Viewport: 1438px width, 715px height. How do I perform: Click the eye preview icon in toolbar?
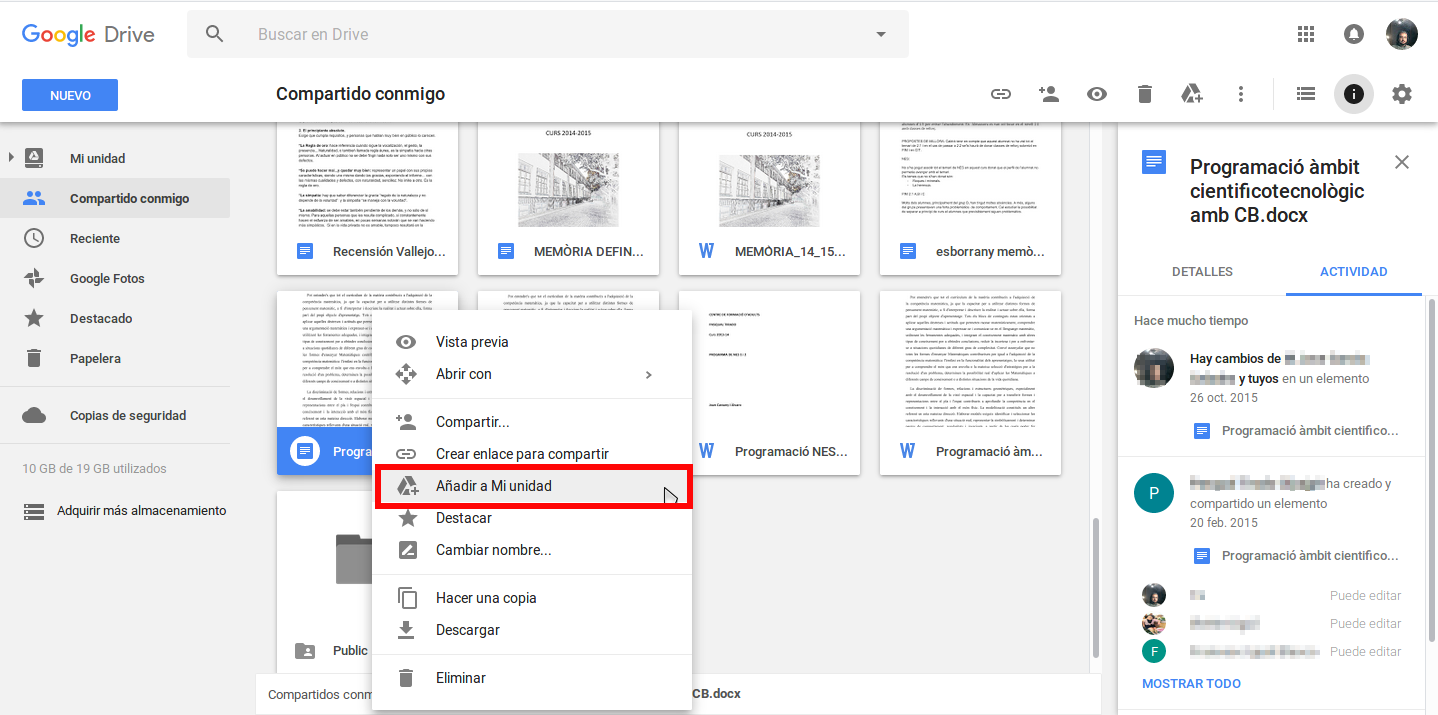pyautogui.click(x=1097, y=94)
